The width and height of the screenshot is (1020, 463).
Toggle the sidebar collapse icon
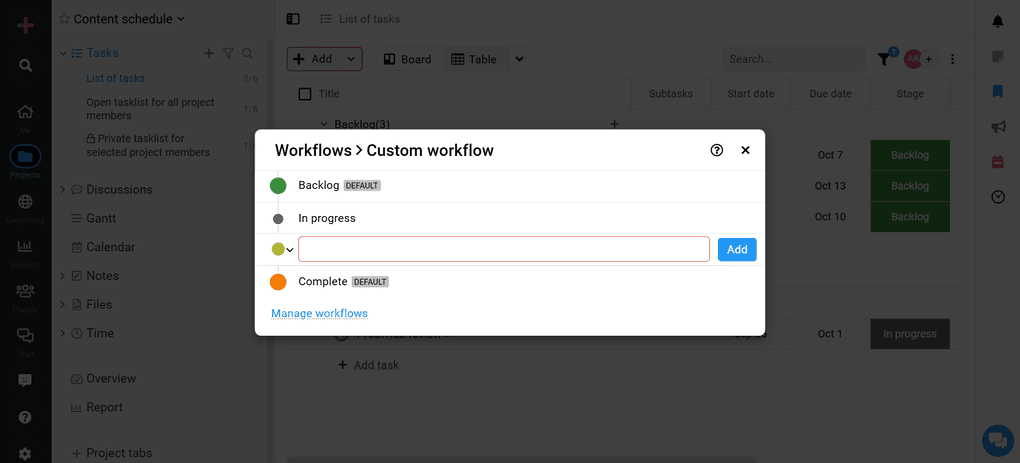click(293, 19)
